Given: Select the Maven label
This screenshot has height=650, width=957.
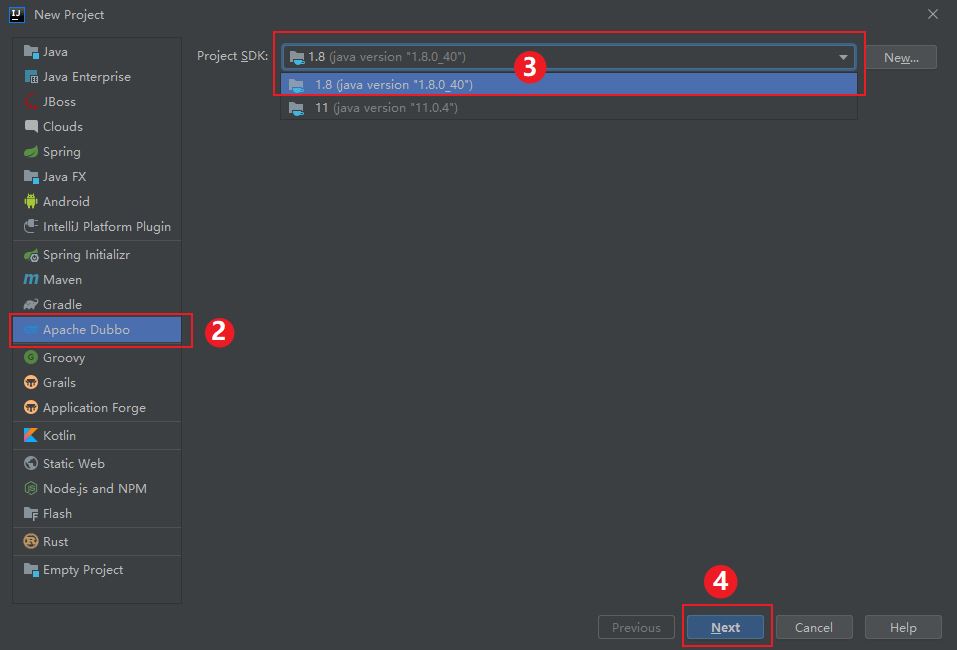Looking at the screenshot, I should 62,280.
